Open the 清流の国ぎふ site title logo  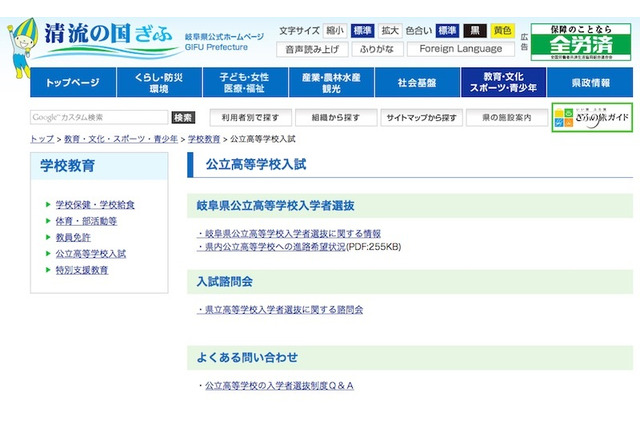pos(109,40)
